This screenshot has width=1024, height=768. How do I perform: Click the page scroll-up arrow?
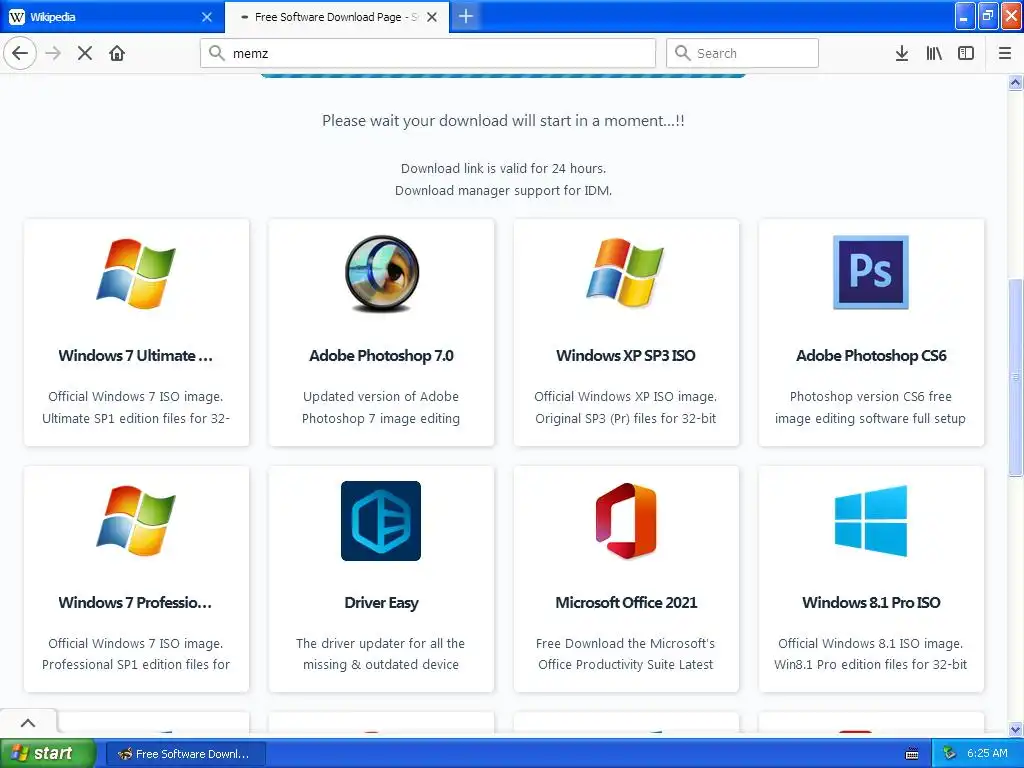coord(1016,83)
